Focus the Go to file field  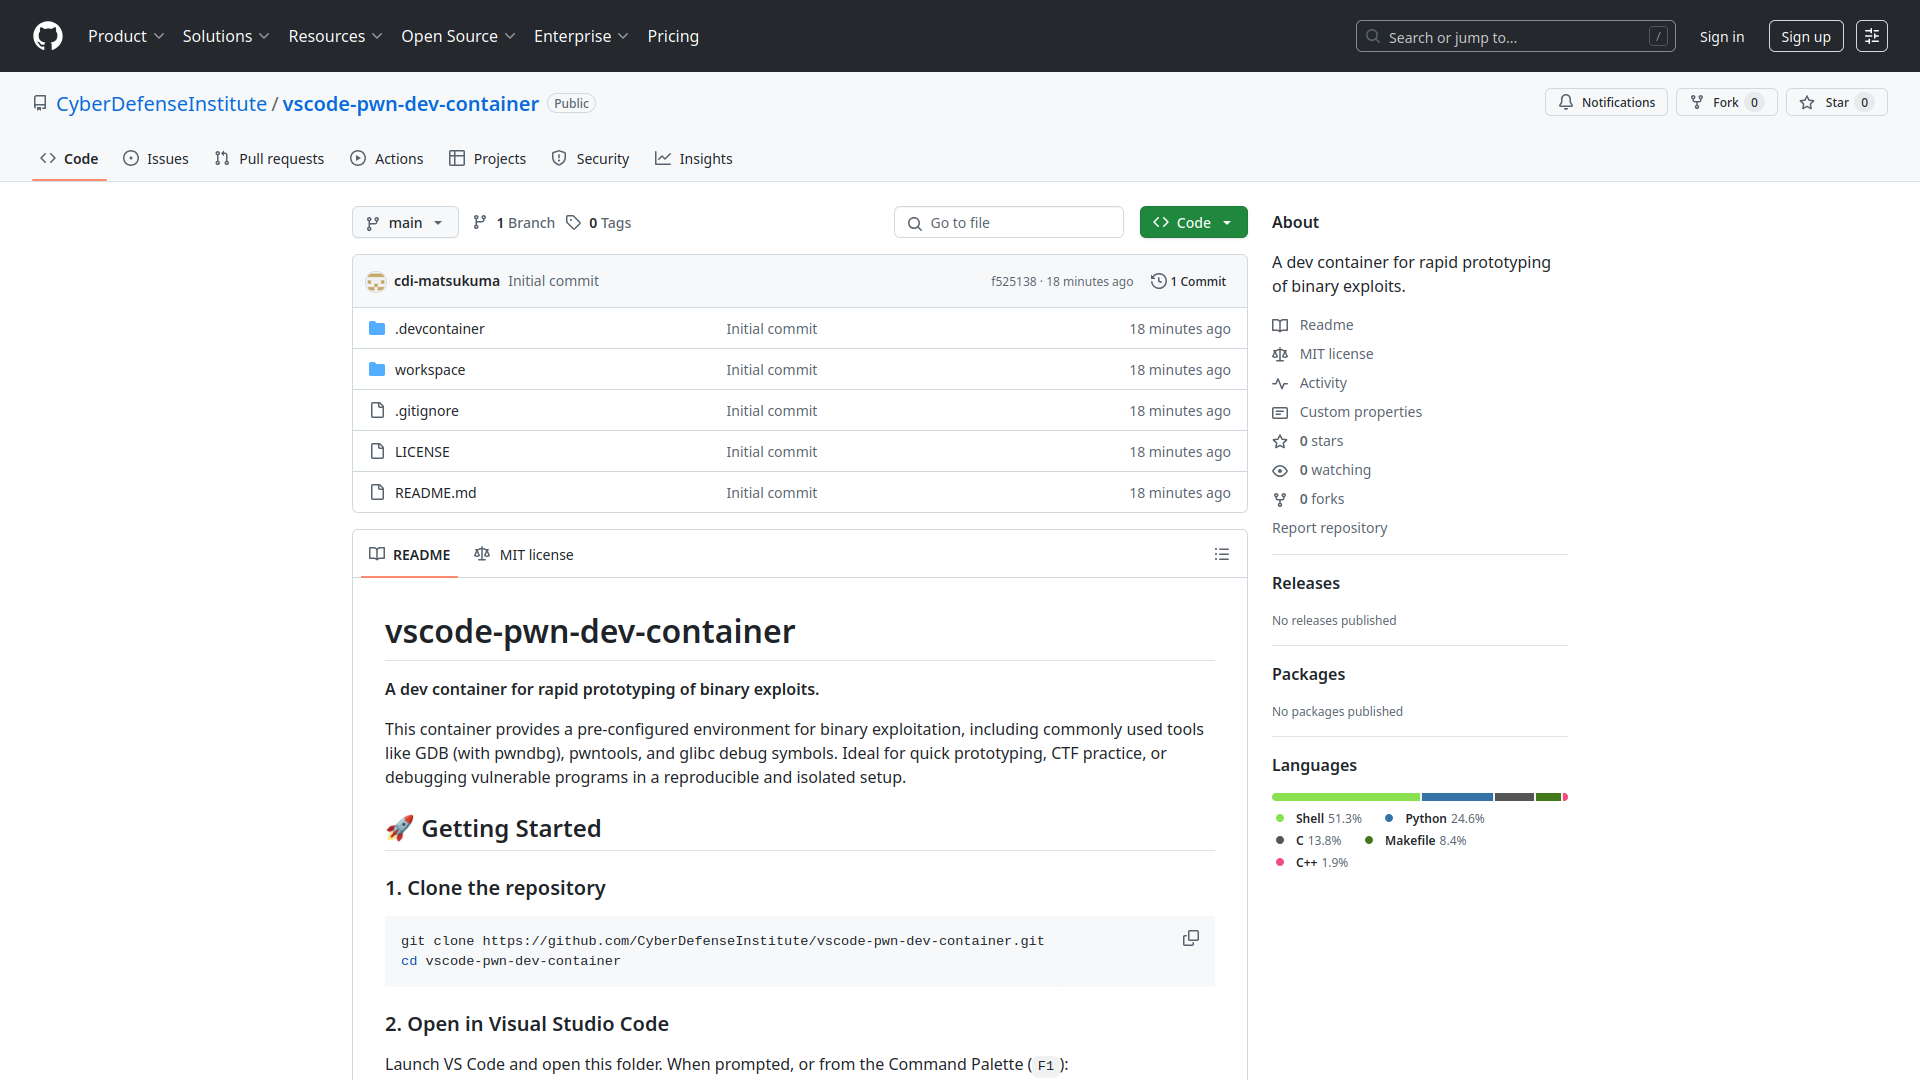click(1010, 222)
